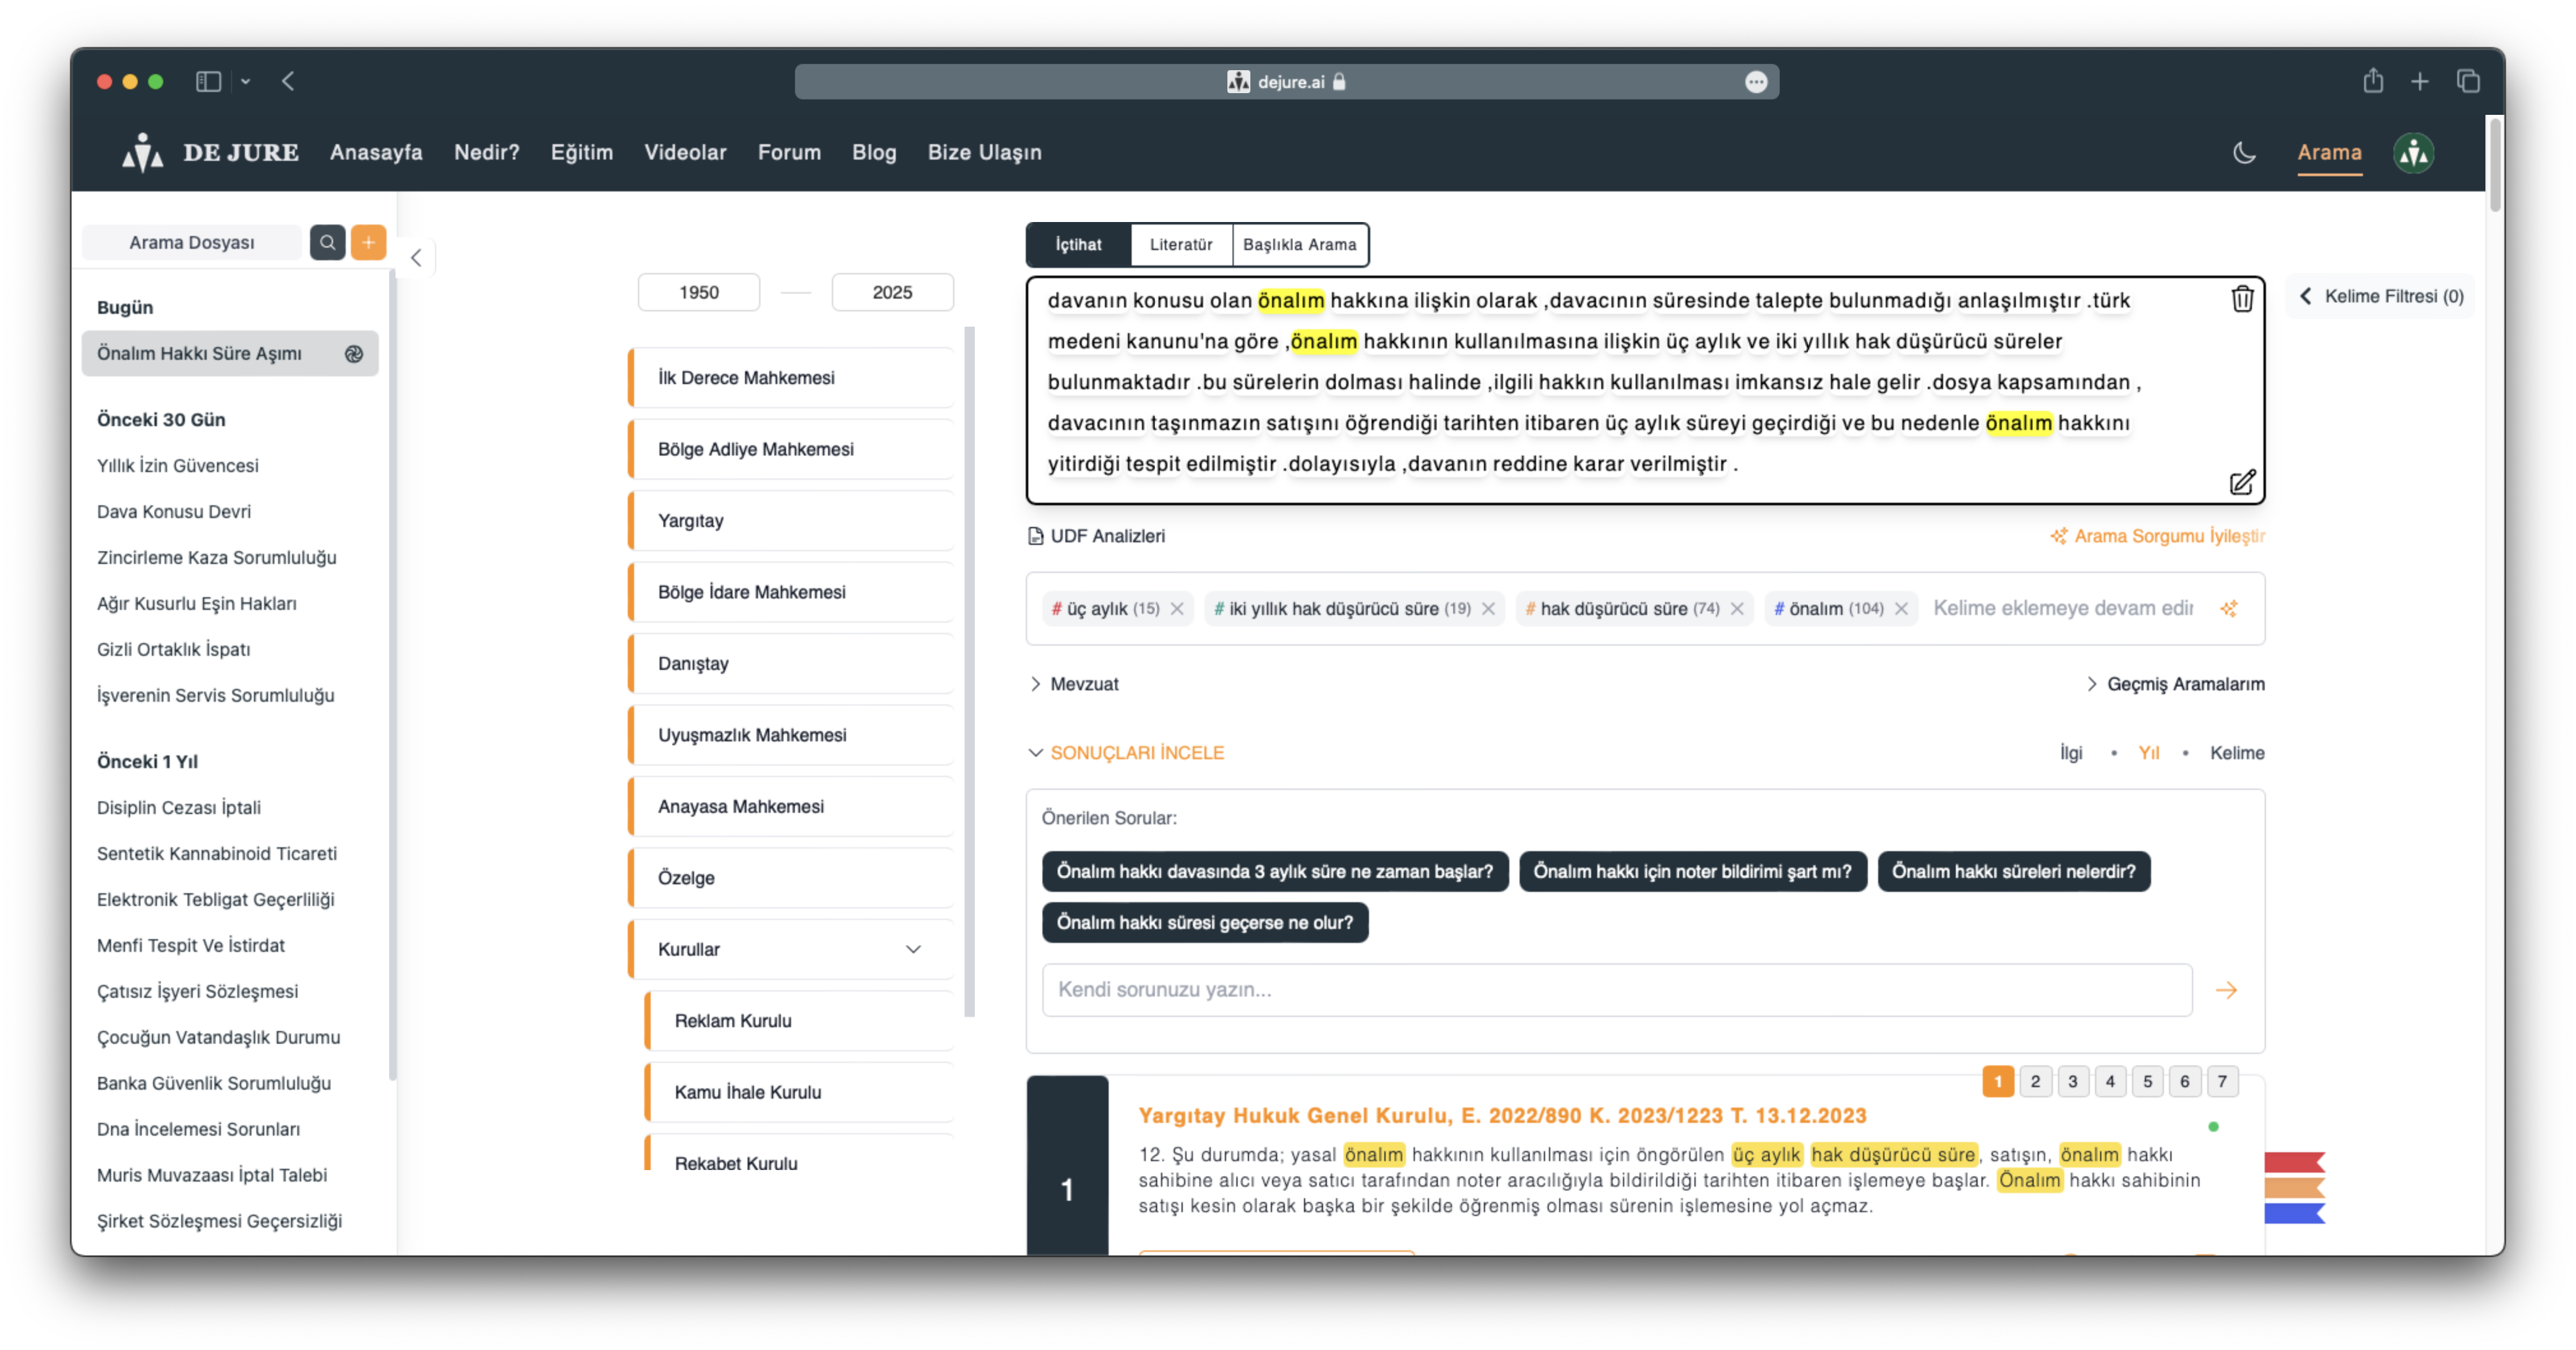This screenshot has width=2576, height=1350.
Task: Open UDF Analizleri document icon
Action: click(1035, 535)
